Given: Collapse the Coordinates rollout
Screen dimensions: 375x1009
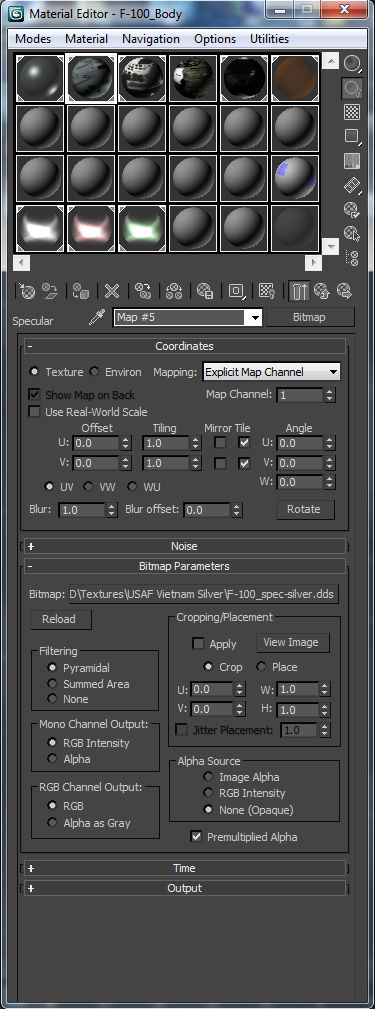Looking at the screenshot, I should click(184, 346).
